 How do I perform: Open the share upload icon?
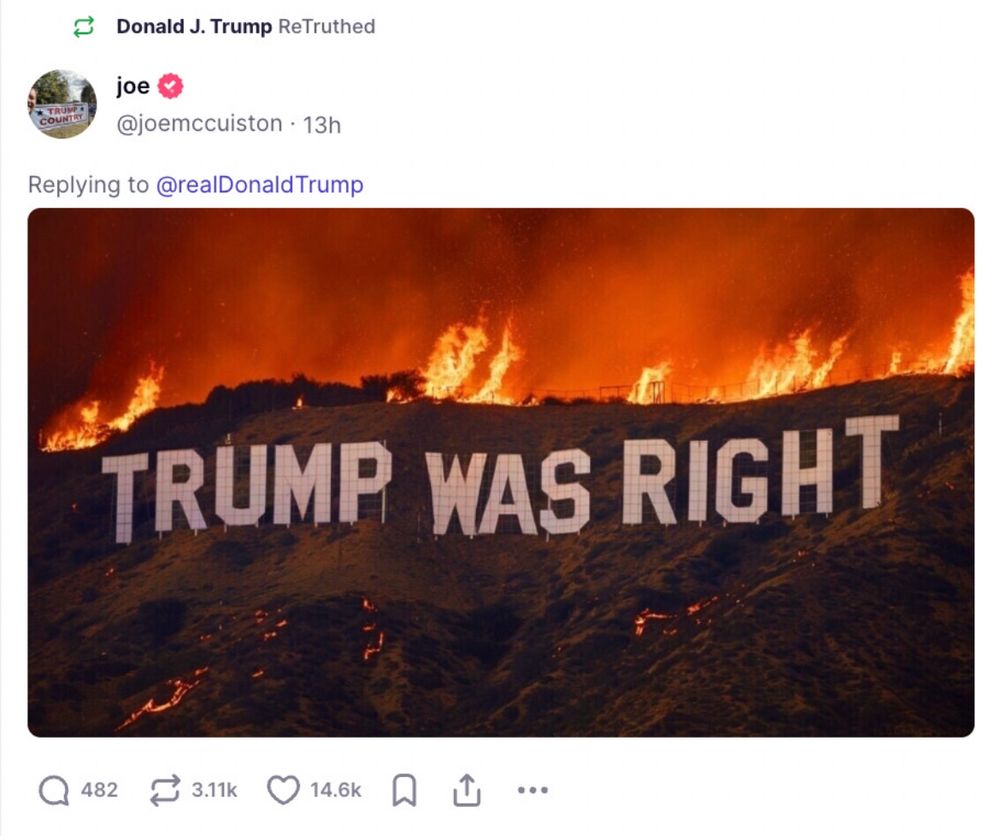click(467, 790)
